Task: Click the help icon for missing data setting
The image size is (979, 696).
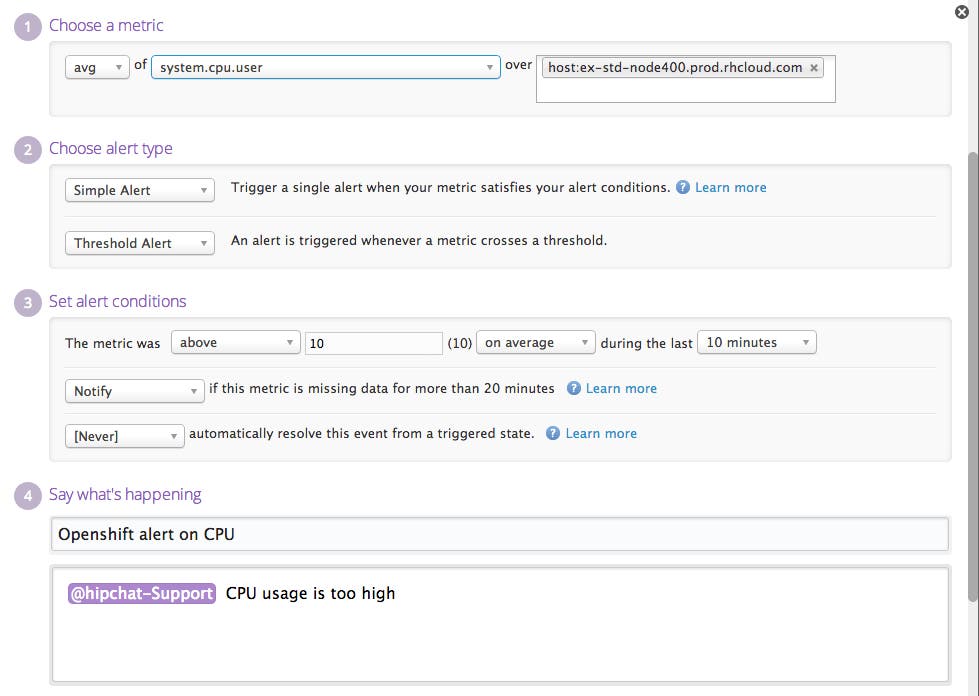Action: (x=572, y=388)
